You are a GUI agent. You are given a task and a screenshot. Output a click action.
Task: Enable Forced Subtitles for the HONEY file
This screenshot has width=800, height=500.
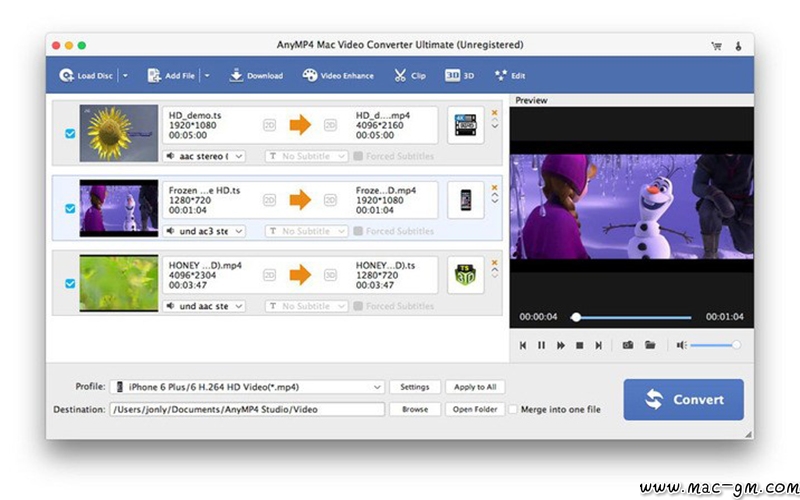[358, 306]
